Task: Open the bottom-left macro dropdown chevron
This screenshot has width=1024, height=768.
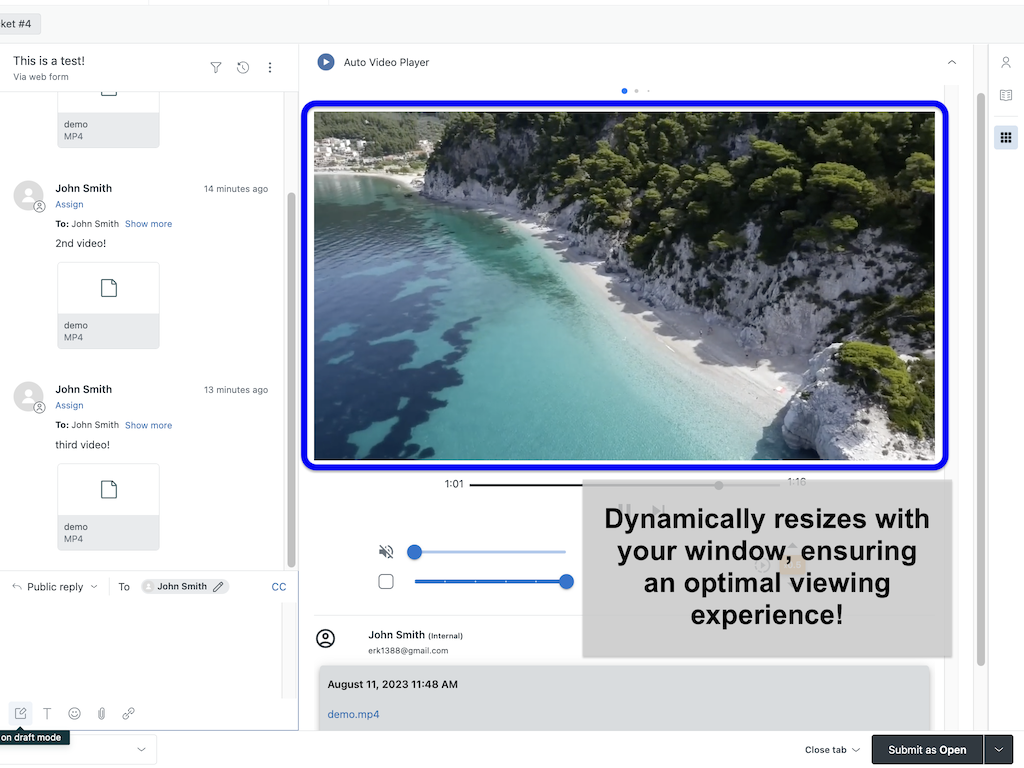Action: tap(141, 749)
